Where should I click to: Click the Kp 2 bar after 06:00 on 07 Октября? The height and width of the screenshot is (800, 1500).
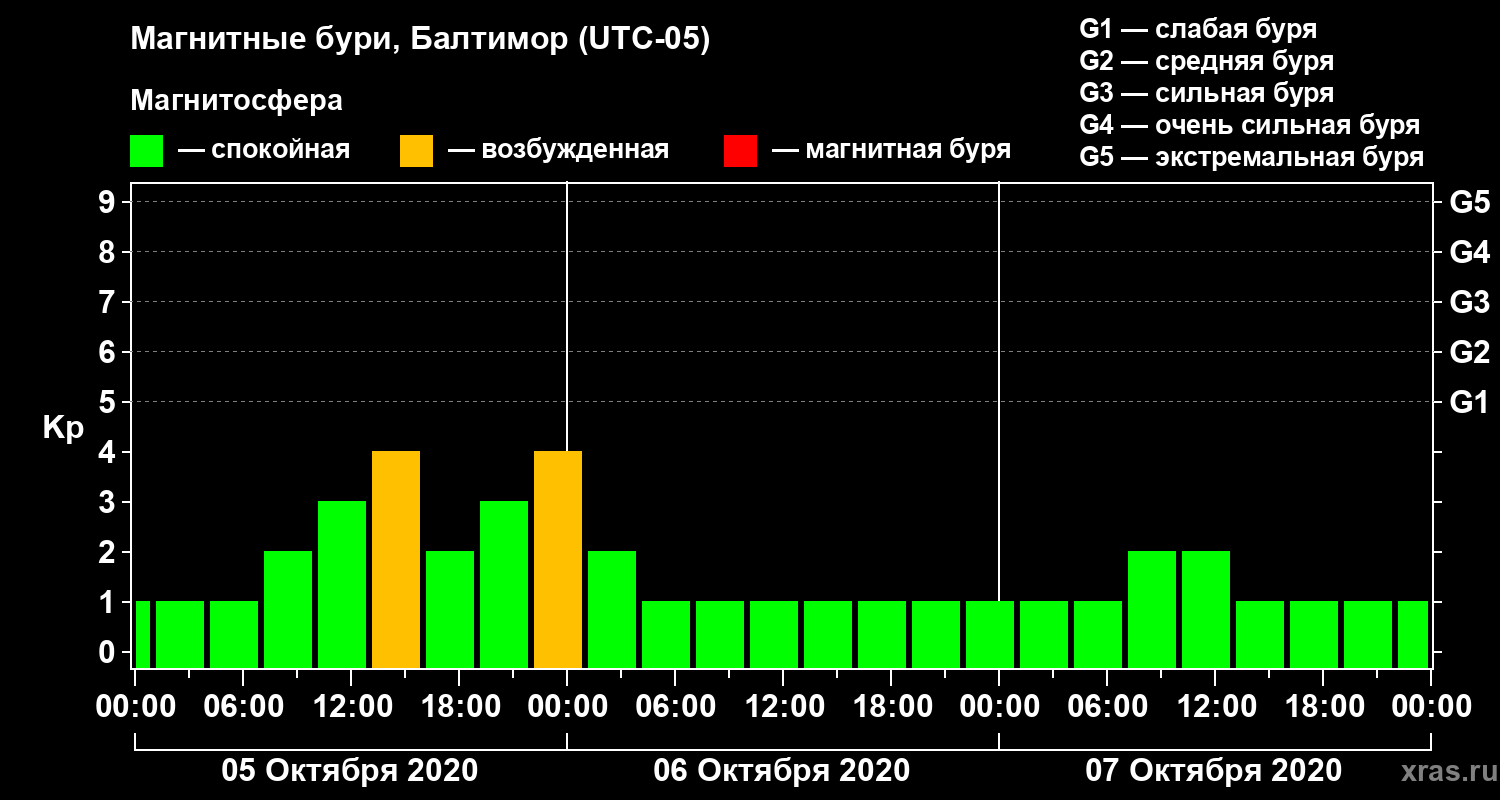tap(1152, 610)
